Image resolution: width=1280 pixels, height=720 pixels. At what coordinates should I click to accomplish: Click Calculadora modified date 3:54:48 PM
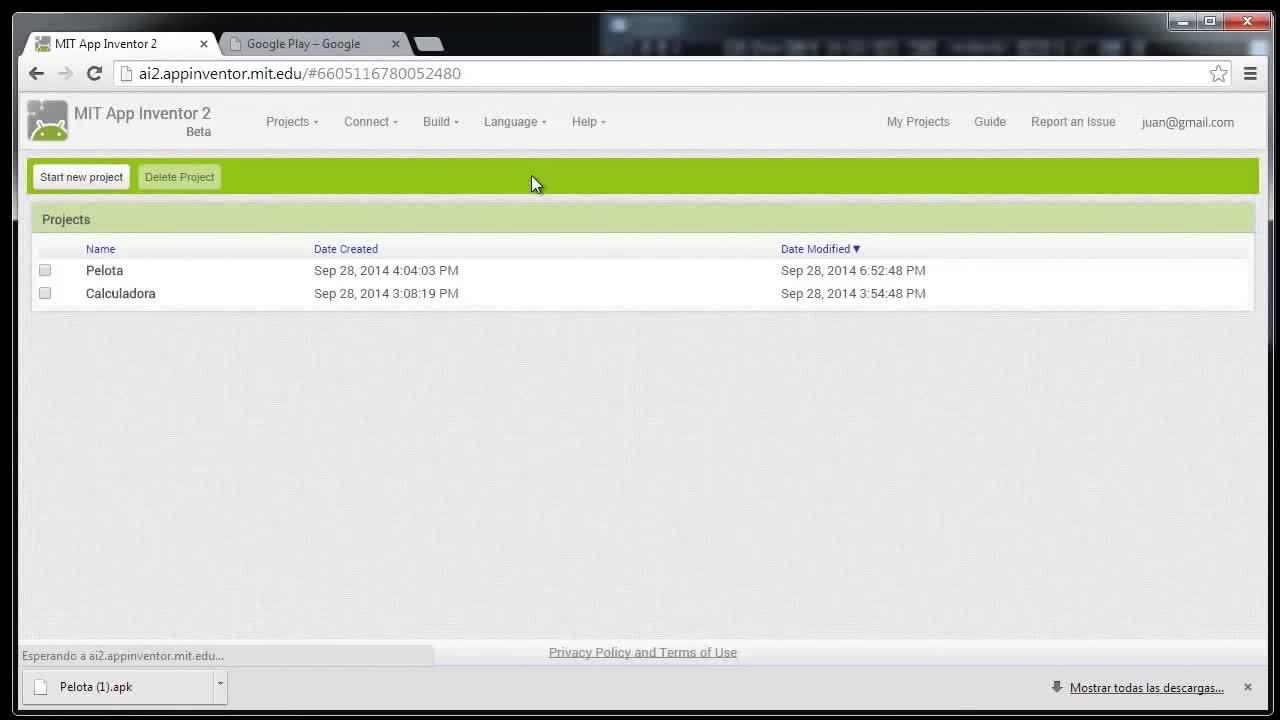coord(853,293)
